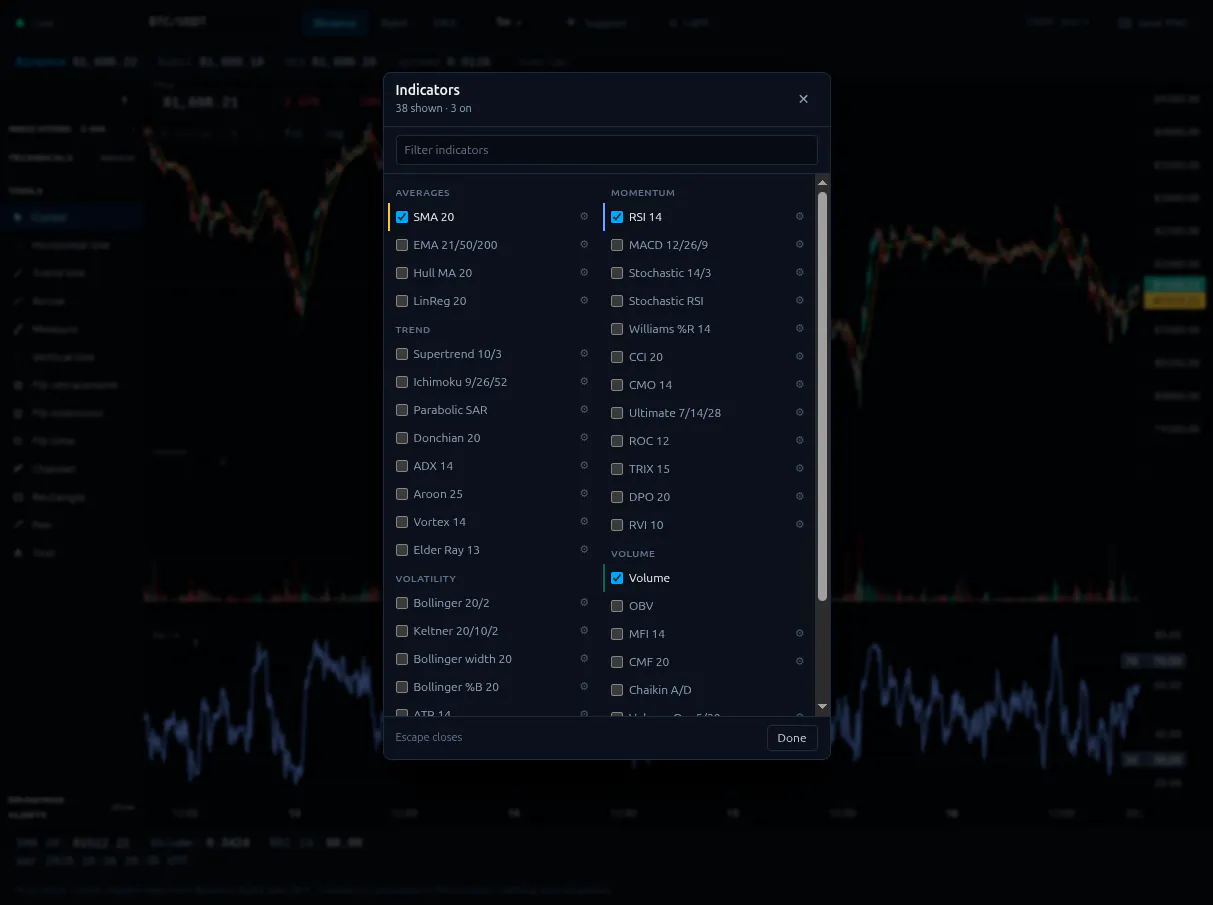Click the CMO 14 indicator label

click(x=651, y=385)
